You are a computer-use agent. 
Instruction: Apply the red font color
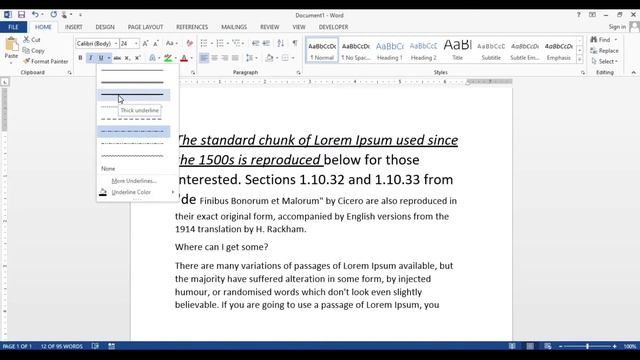point(184,58)
